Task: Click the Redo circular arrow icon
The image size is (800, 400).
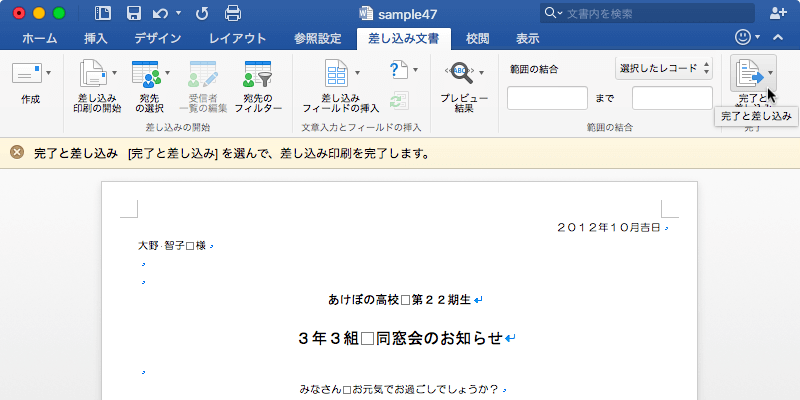Action: click(202, 13)
